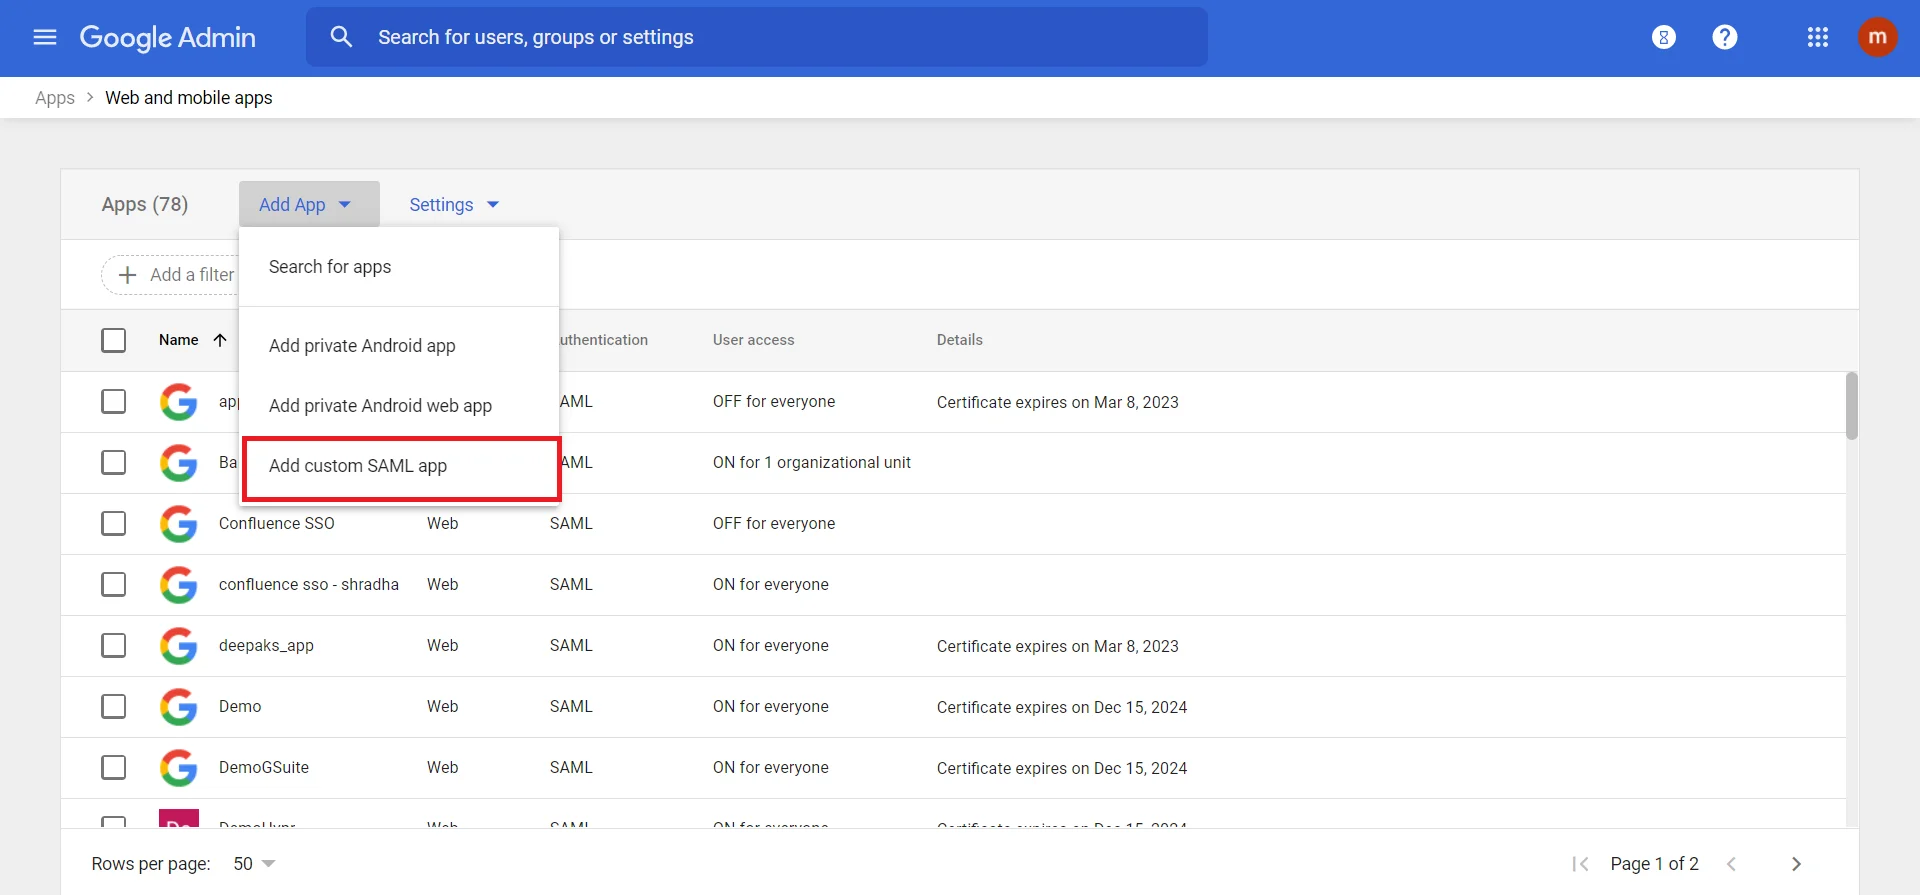
Task: Click the Apps breadcrumb link
Action: 54,98
